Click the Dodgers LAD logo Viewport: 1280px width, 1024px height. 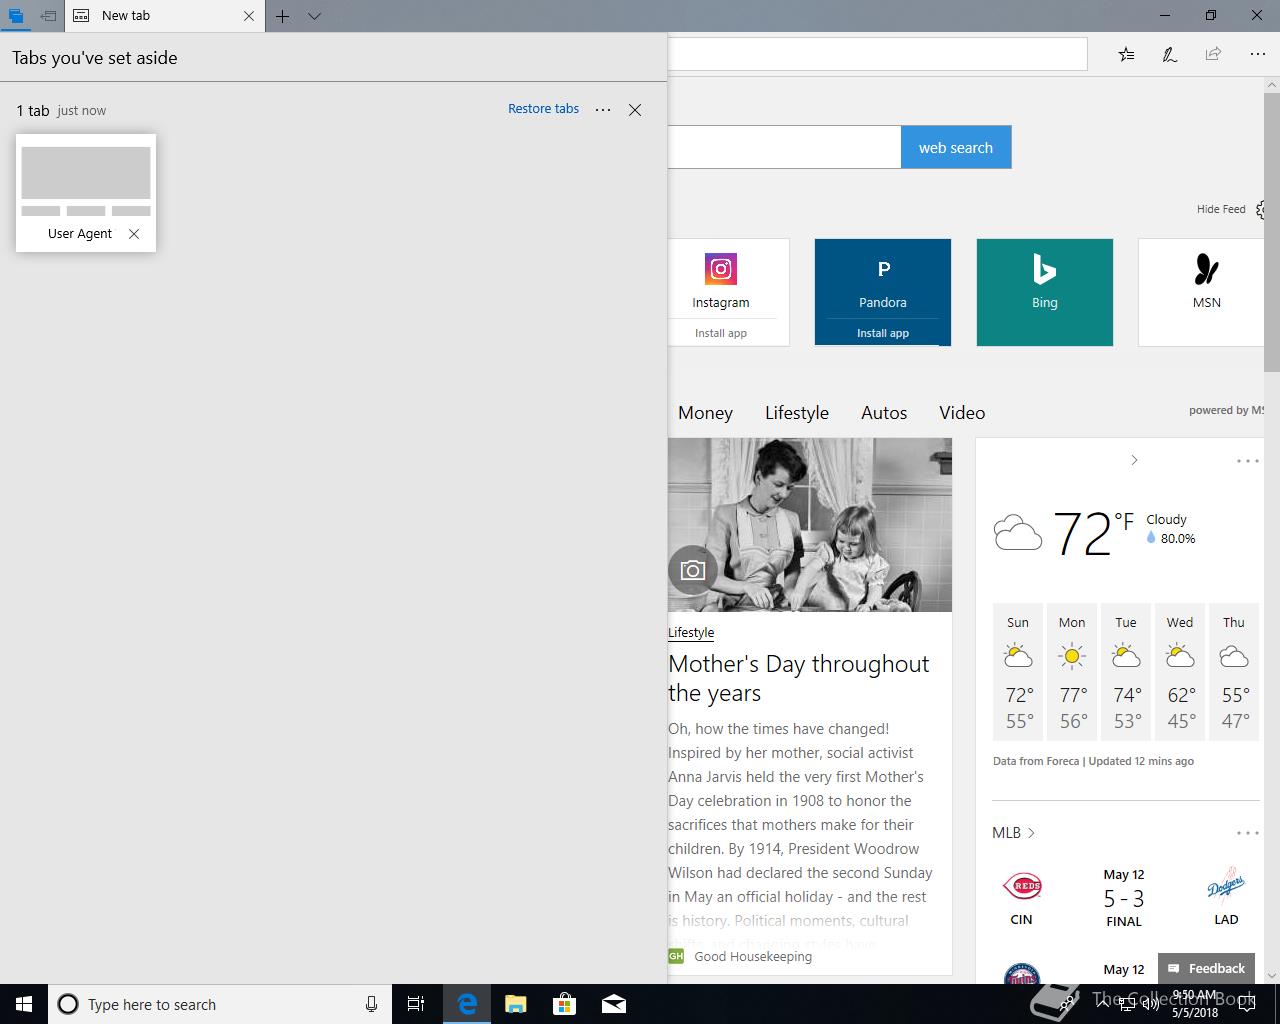click(x=1226, y=886)
